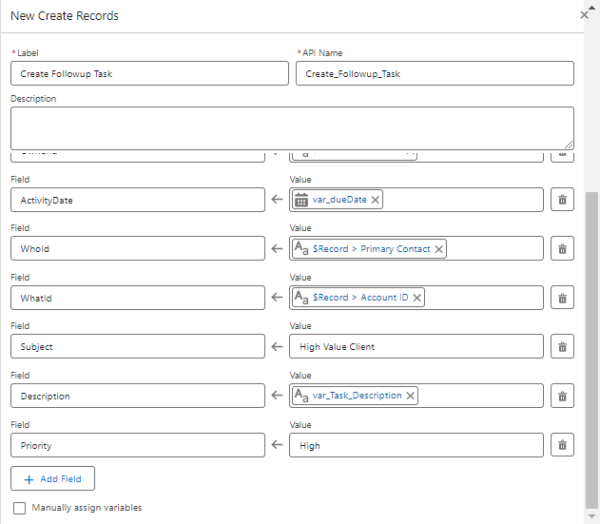This screenshot has width=600, height=524.
Task: Open the ActivityDate field combobox
Action: click(x=138, y=200)
